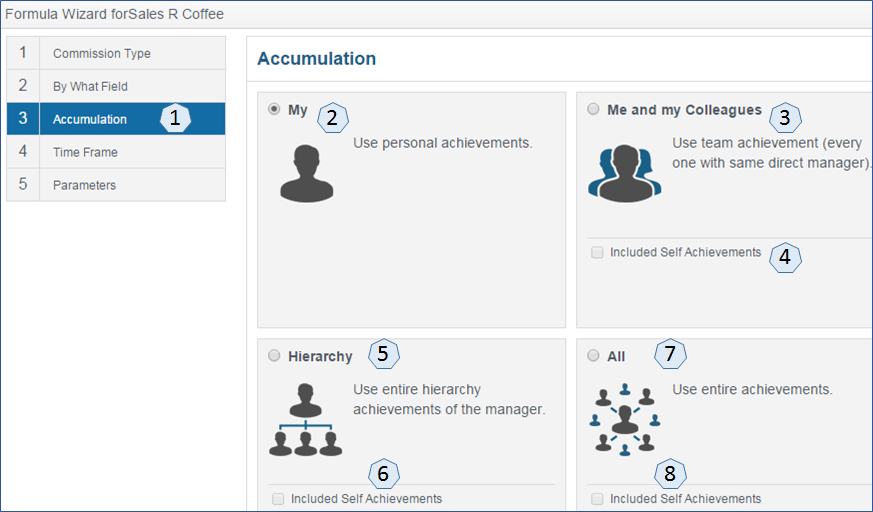873x512 pixels.
Task: Select the Hierarchy radio button
Action: coord(274,356)
